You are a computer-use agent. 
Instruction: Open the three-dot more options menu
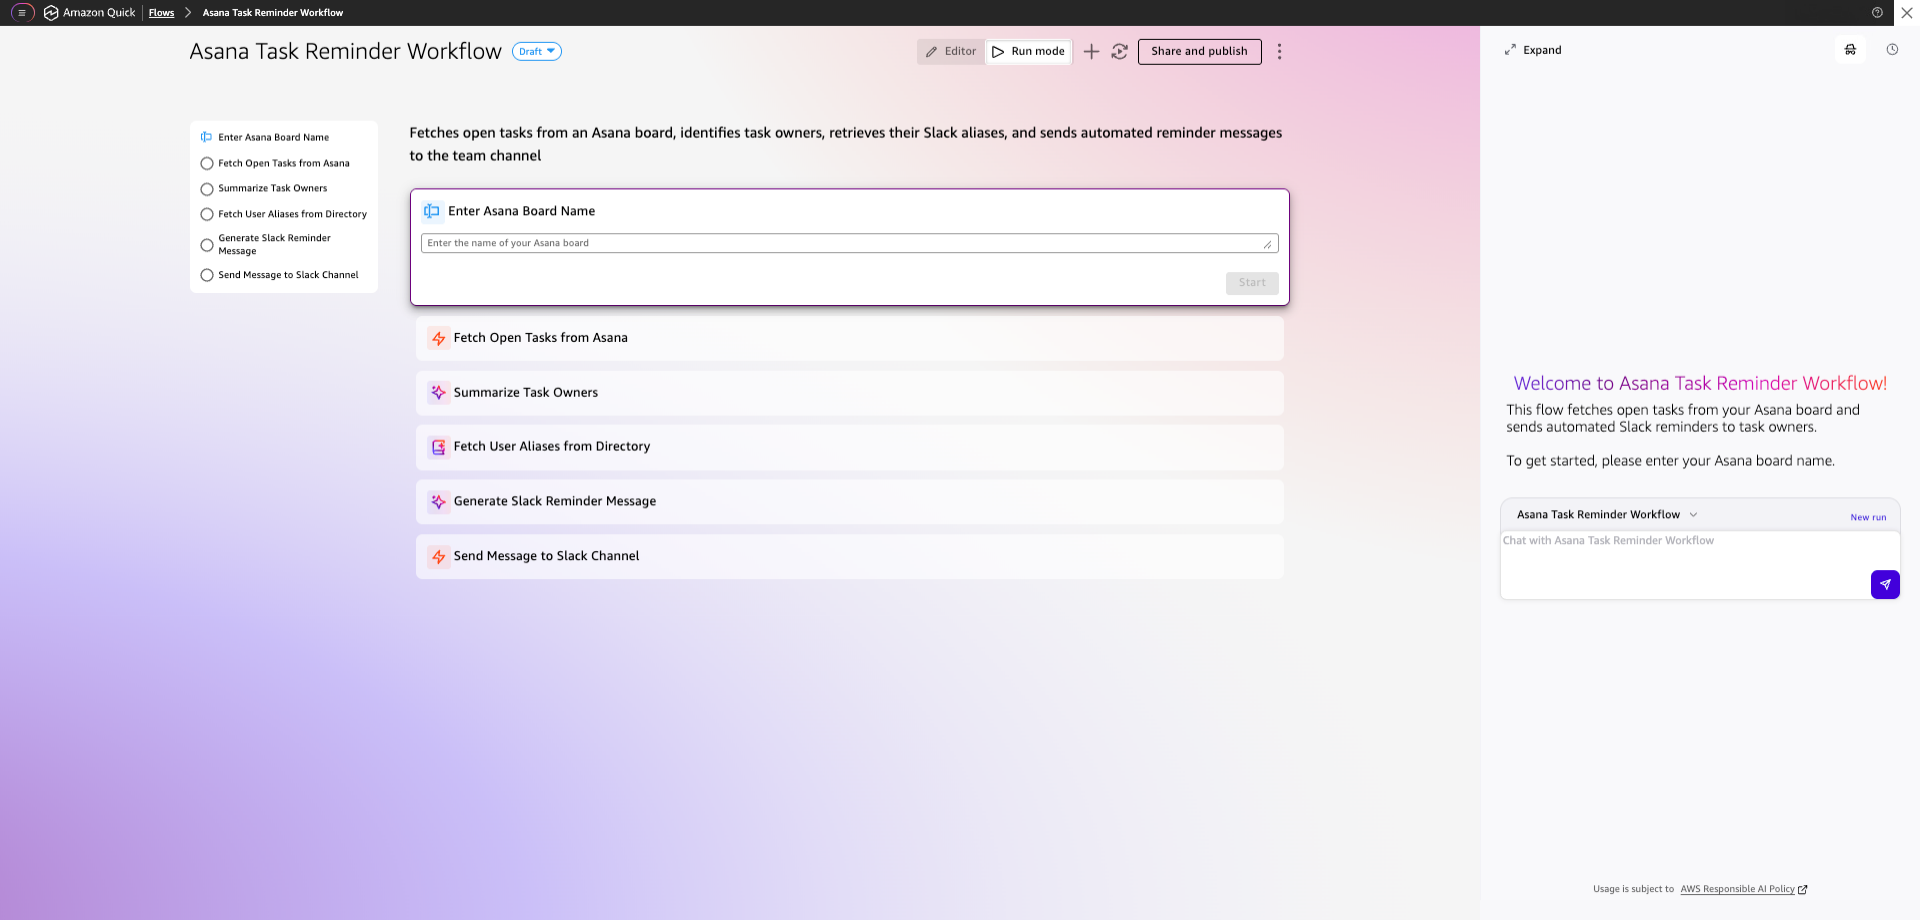coord(1279,51)
